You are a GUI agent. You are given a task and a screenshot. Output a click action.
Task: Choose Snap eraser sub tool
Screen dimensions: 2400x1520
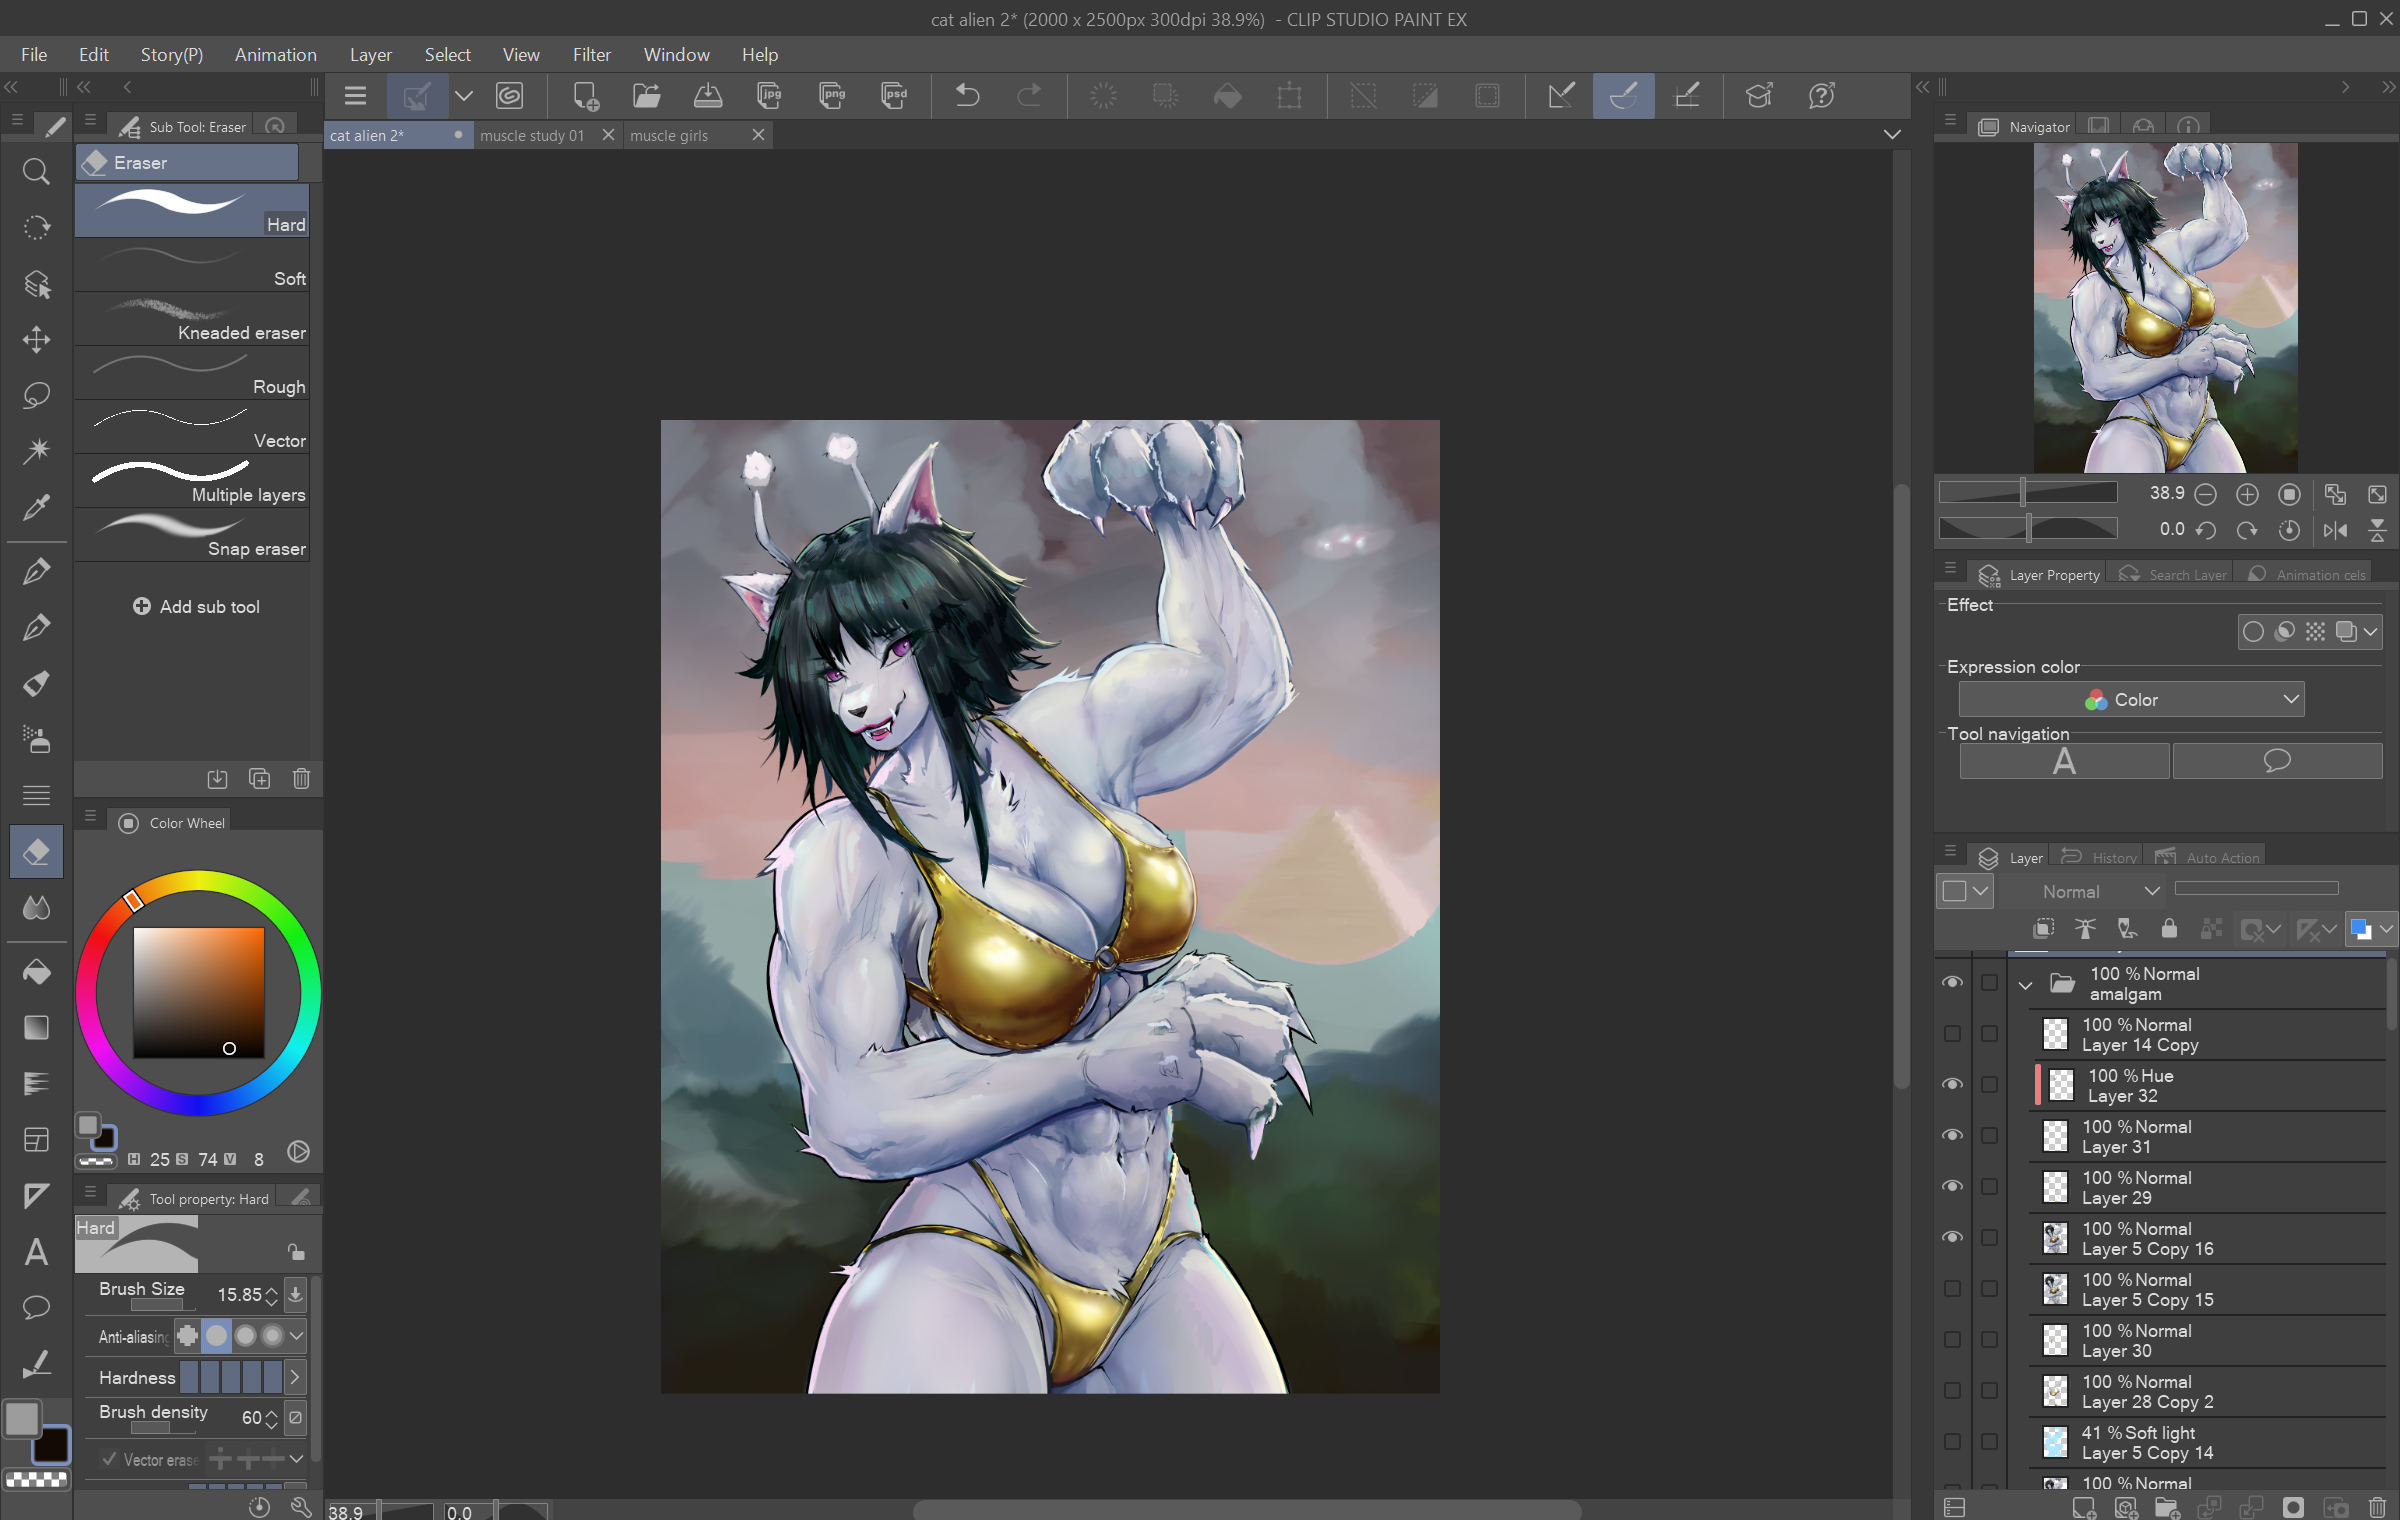point(192,535)
